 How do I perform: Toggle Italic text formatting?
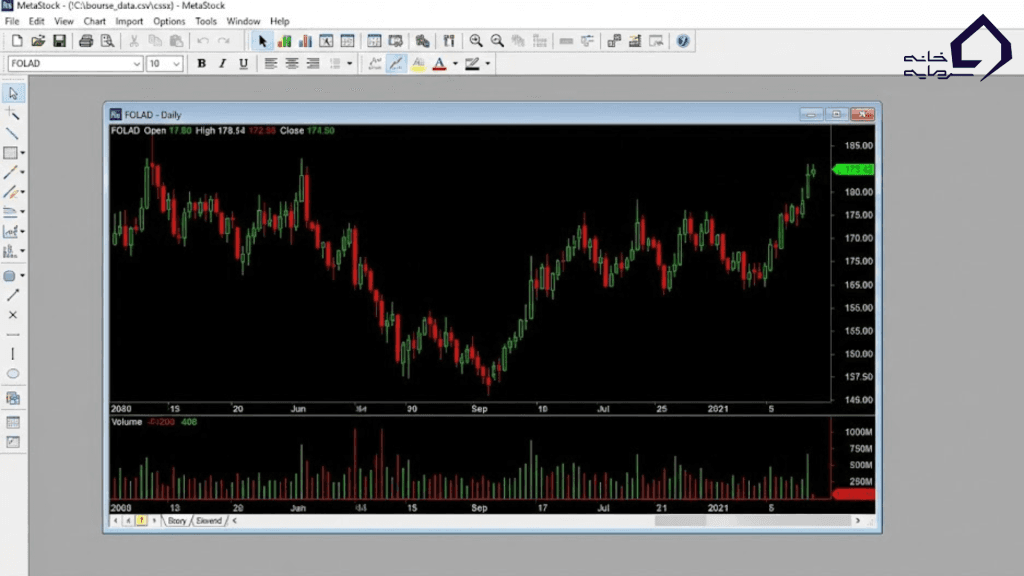pos(221,63)
